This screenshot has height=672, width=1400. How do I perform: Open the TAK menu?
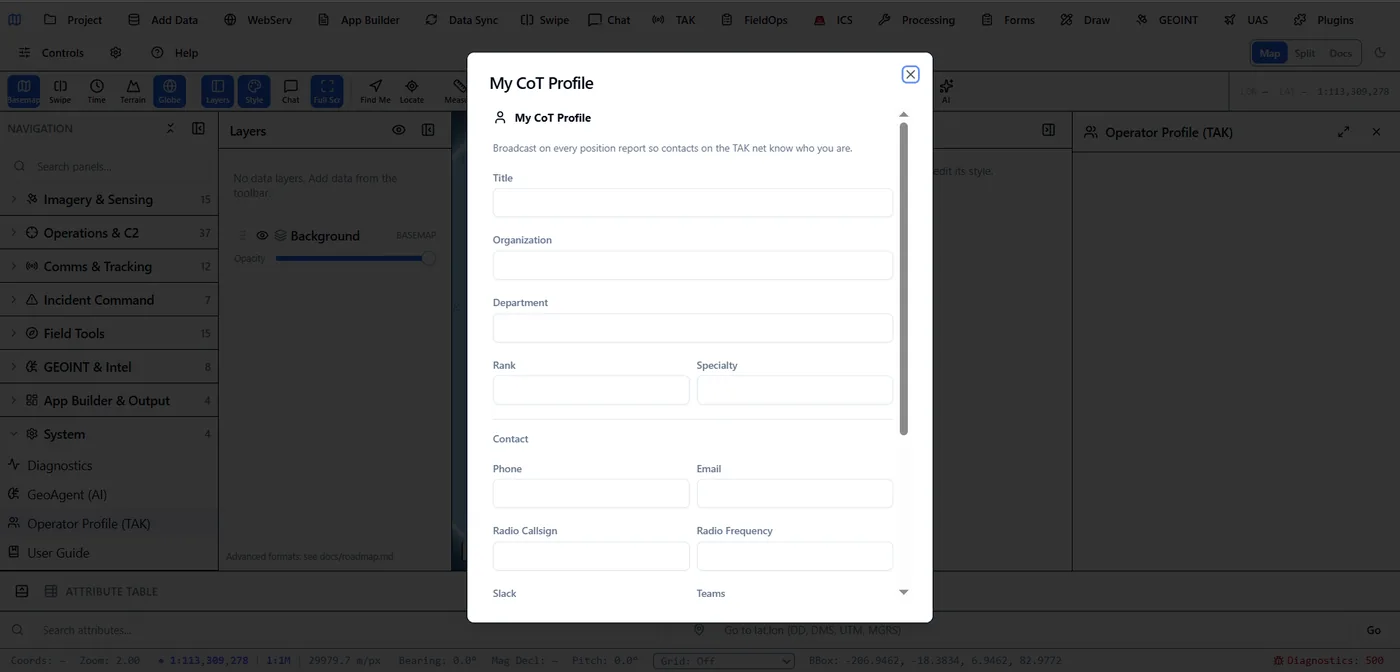coord(673,20)
